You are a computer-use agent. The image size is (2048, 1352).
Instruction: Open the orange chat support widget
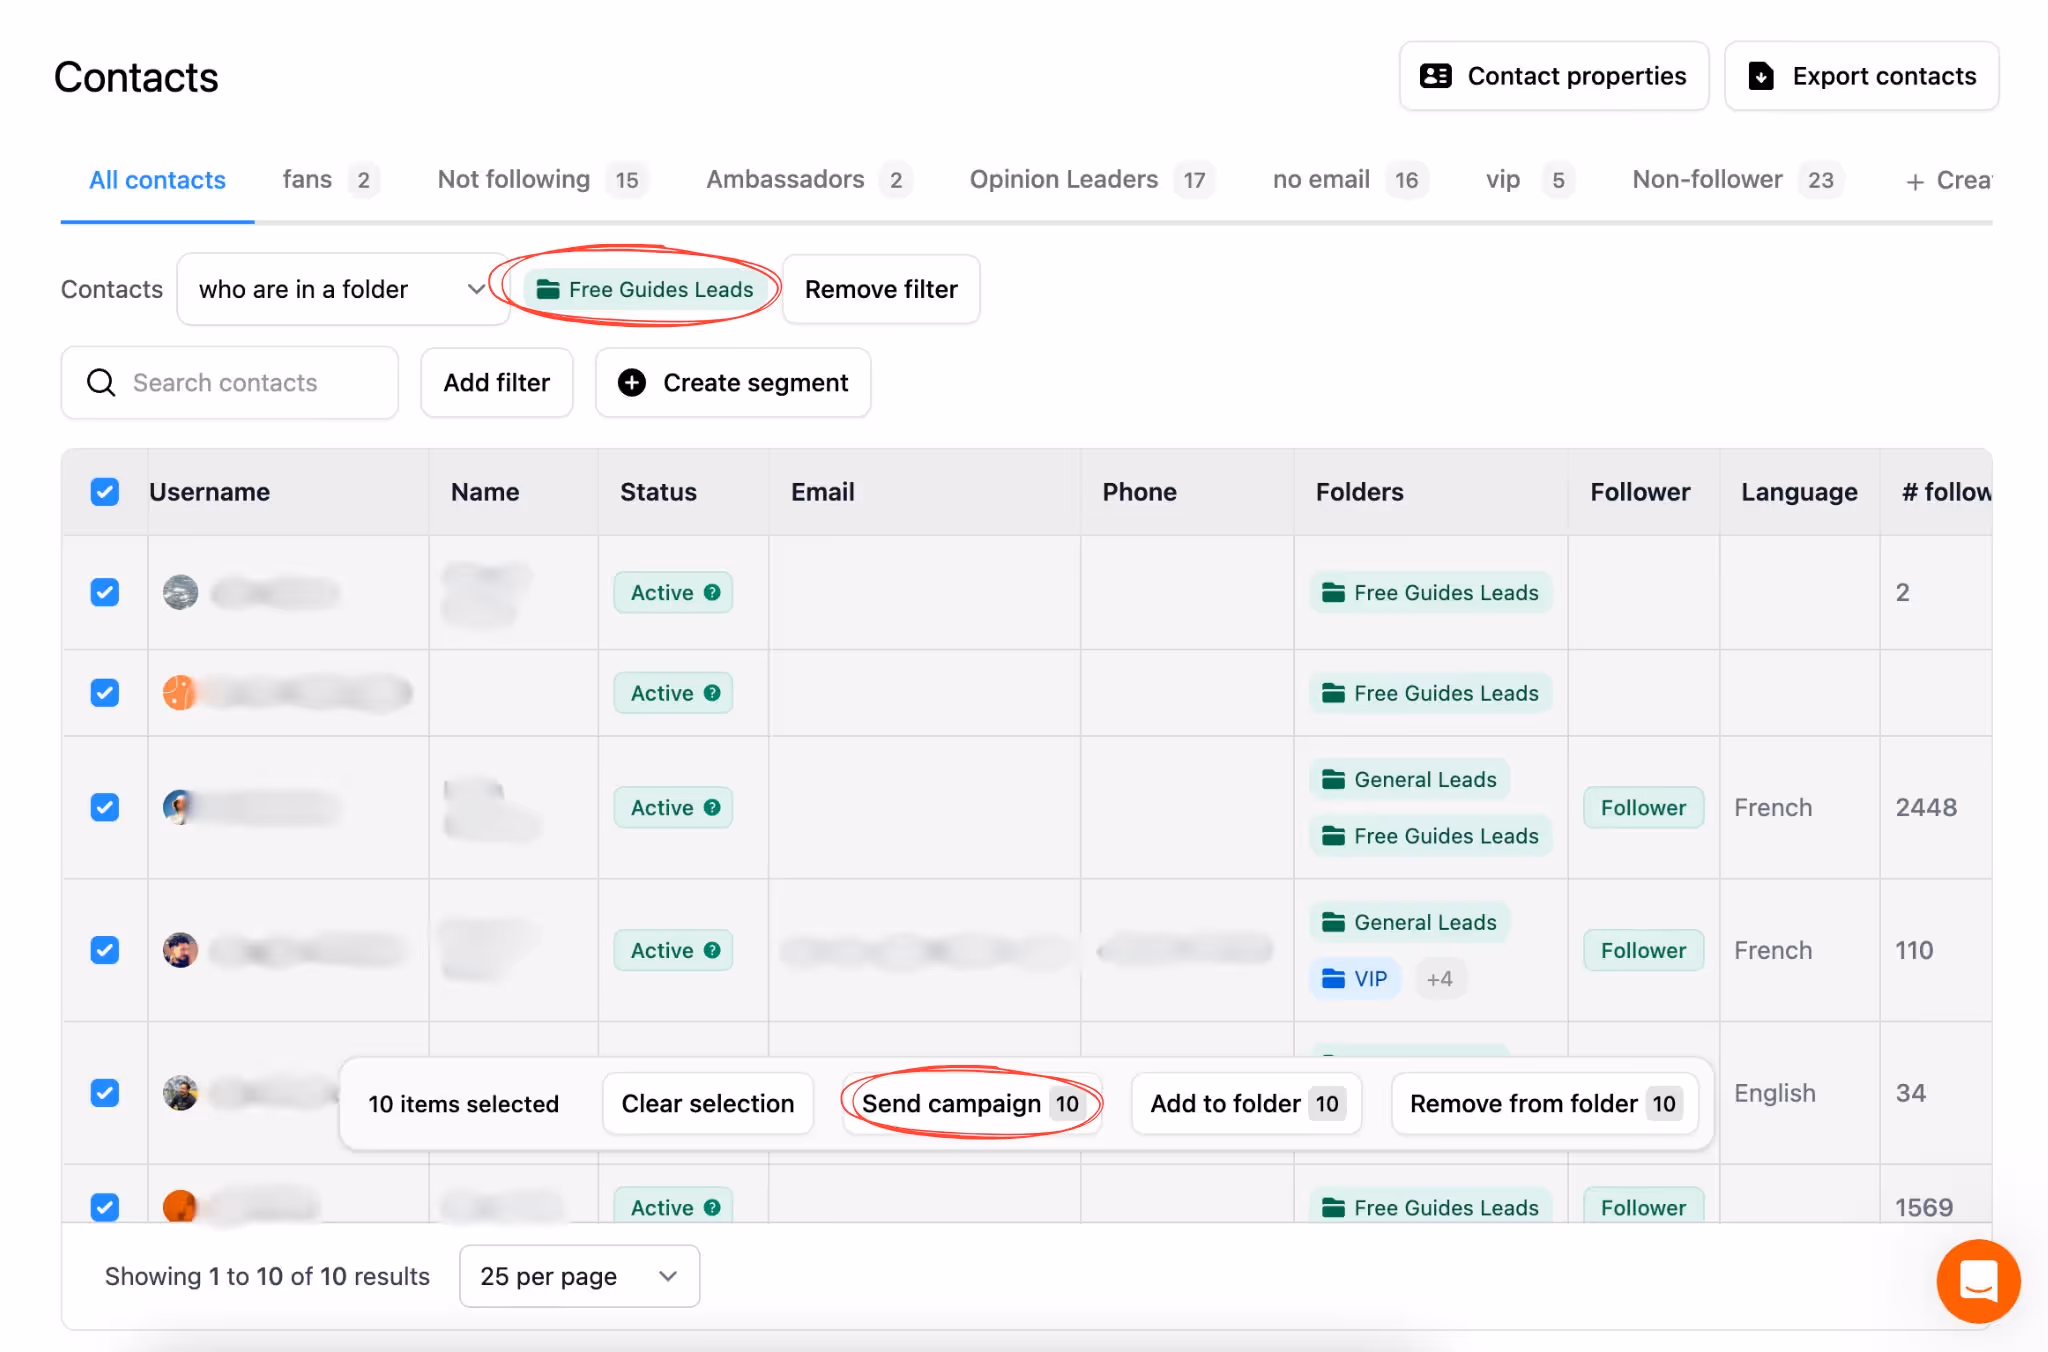point(1977,1280)
